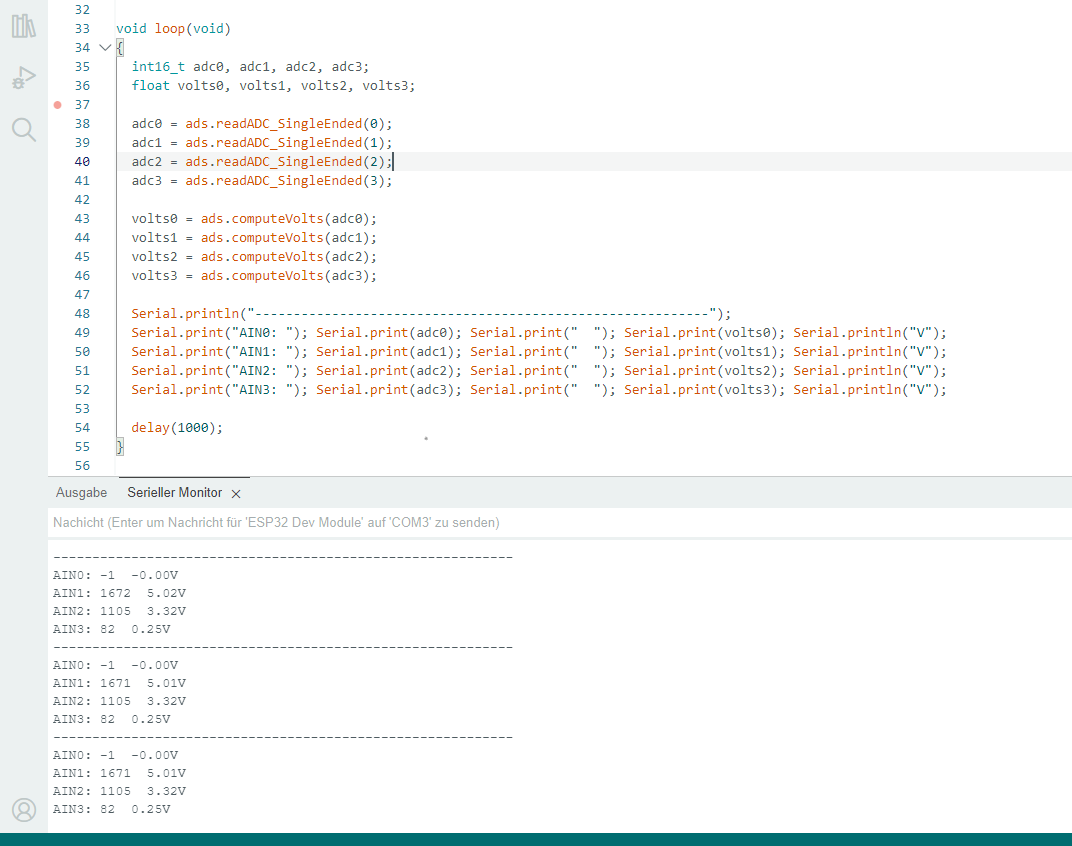Click Serial.print(volts0) on line 49

click(x=704, y=332)
